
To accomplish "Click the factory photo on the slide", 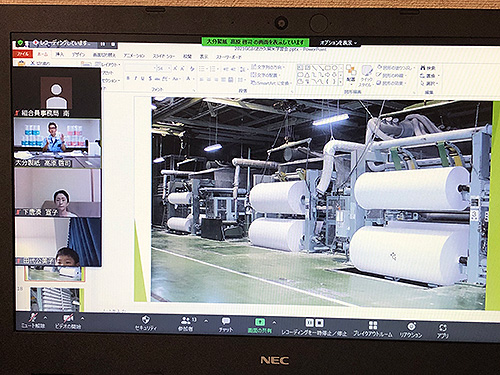I will [321, 202].
